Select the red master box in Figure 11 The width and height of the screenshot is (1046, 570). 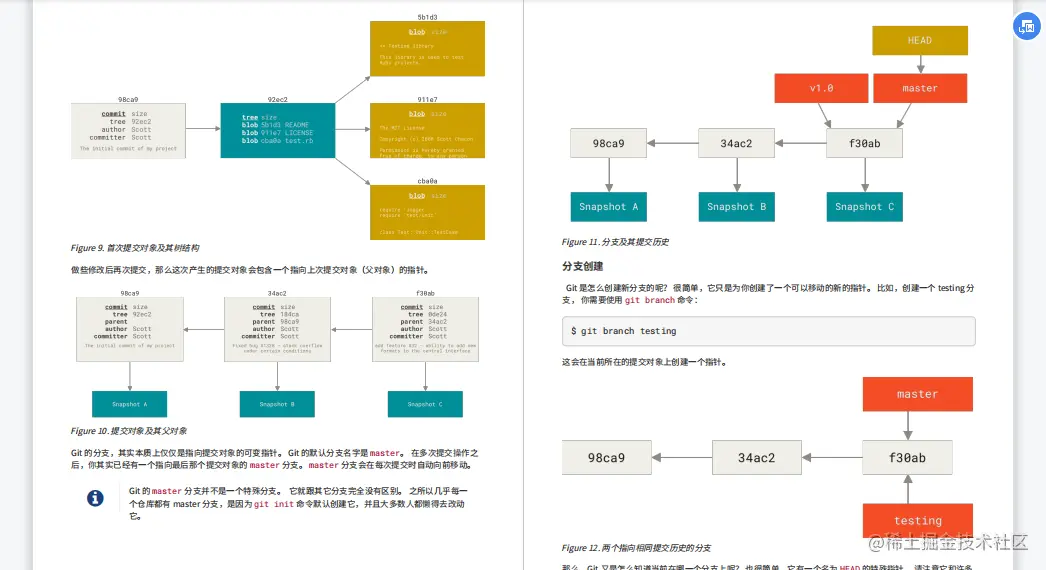point(920,88)
